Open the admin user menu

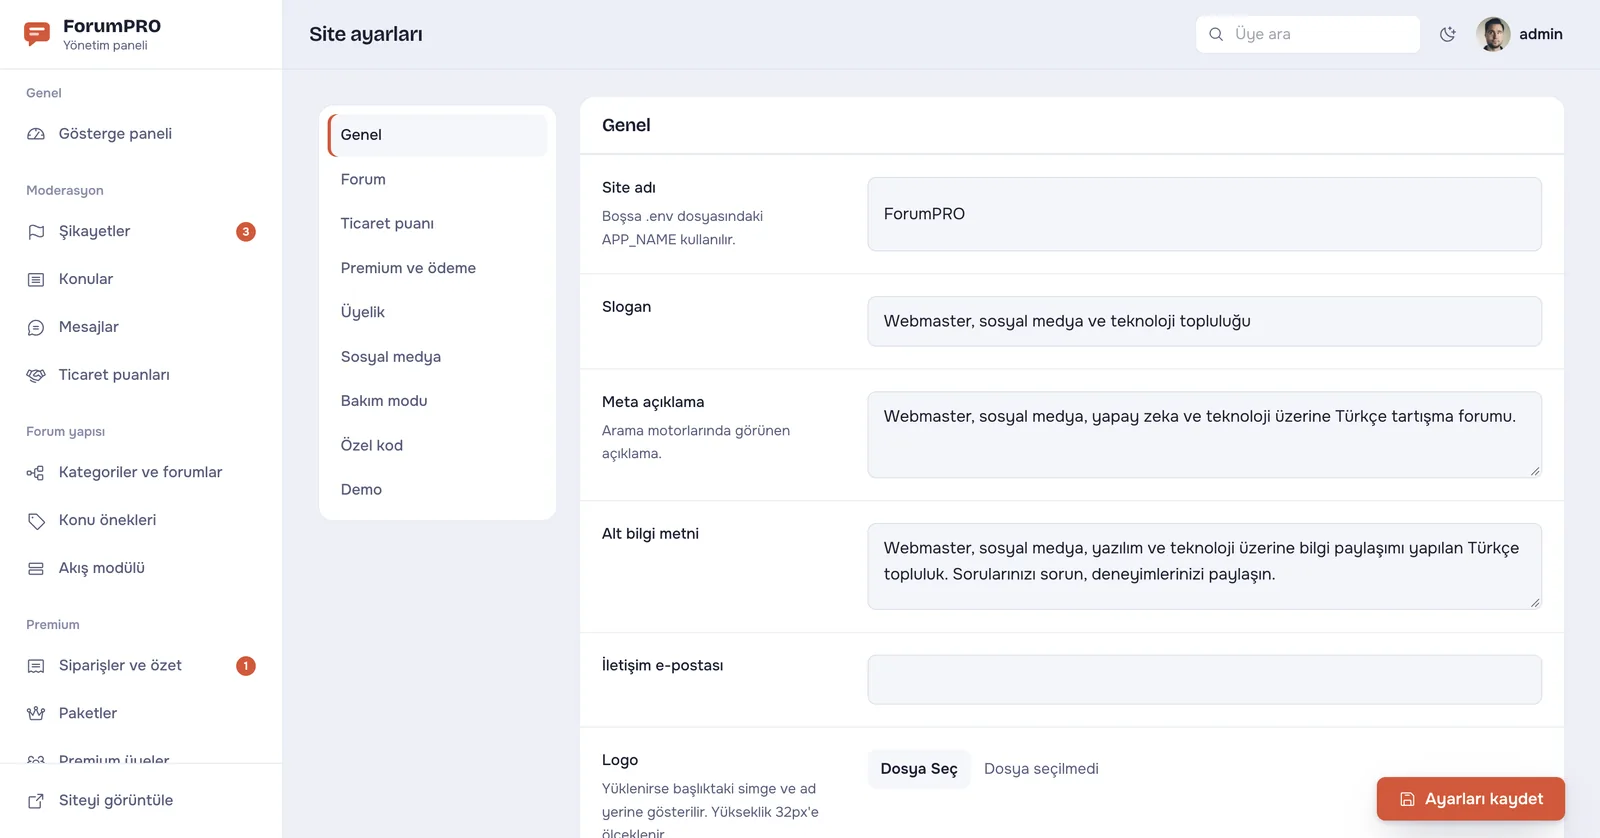(1519, 34)
